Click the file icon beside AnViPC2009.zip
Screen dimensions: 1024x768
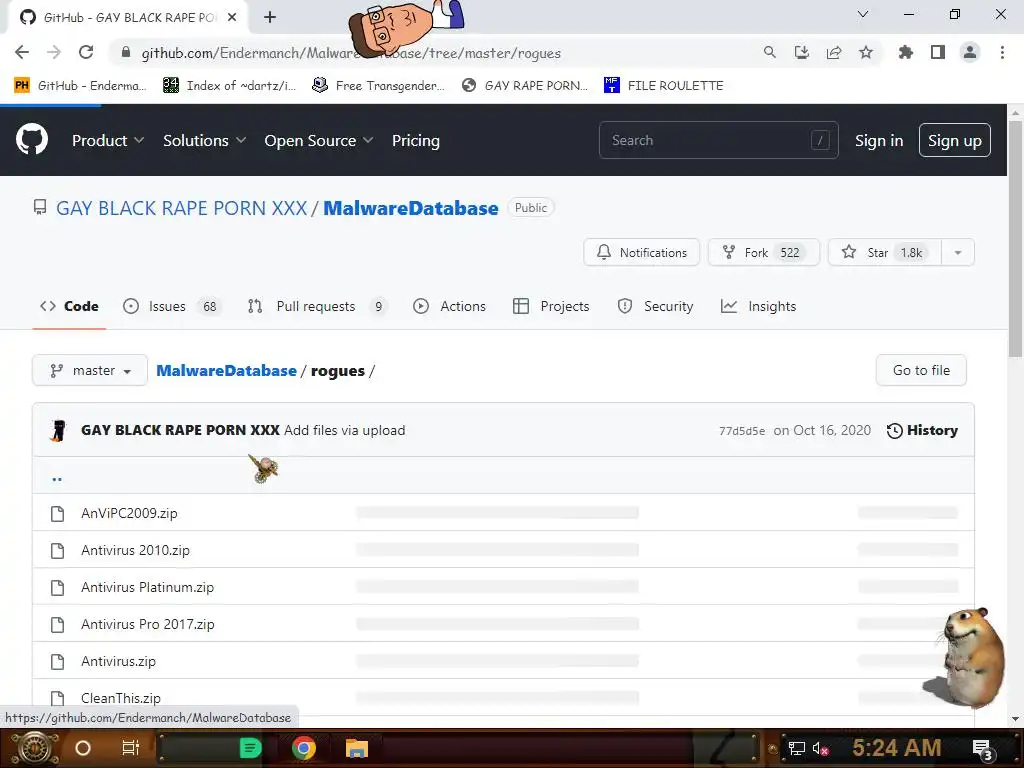(x=57, y=513)
